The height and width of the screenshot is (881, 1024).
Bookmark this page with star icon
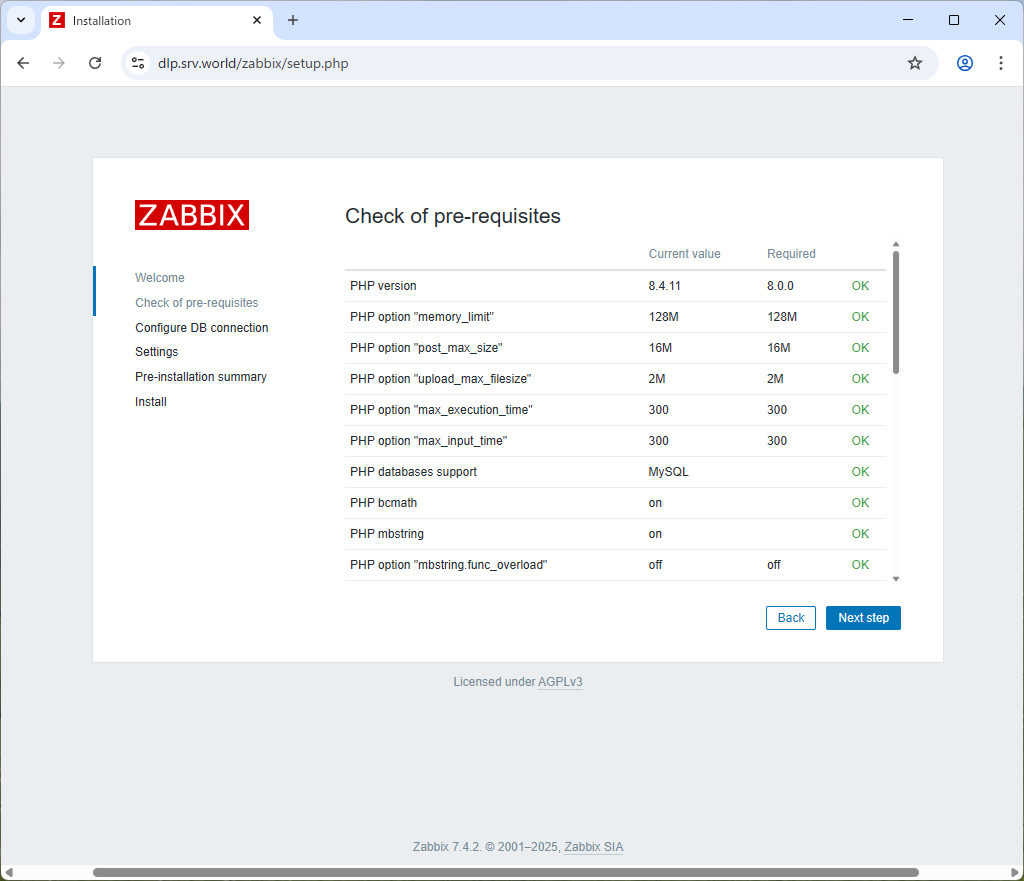(x=914, y=63)
